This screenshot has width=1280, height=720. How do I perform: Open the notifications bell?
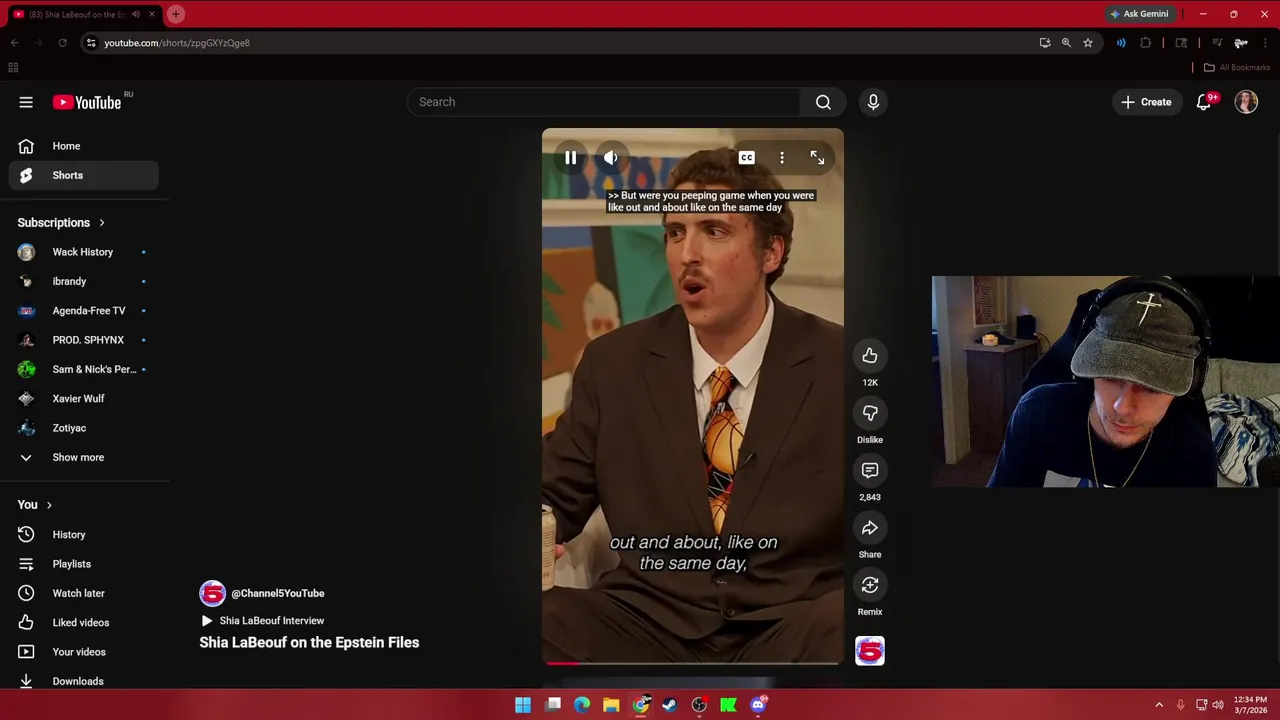pyautogui.click(x=1204, y=102)
